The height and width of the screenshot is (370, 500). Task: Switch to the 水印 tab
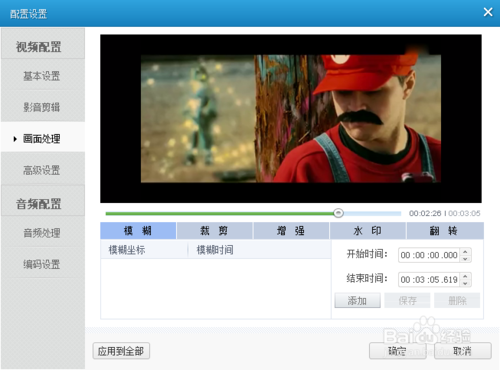(367, 231)
